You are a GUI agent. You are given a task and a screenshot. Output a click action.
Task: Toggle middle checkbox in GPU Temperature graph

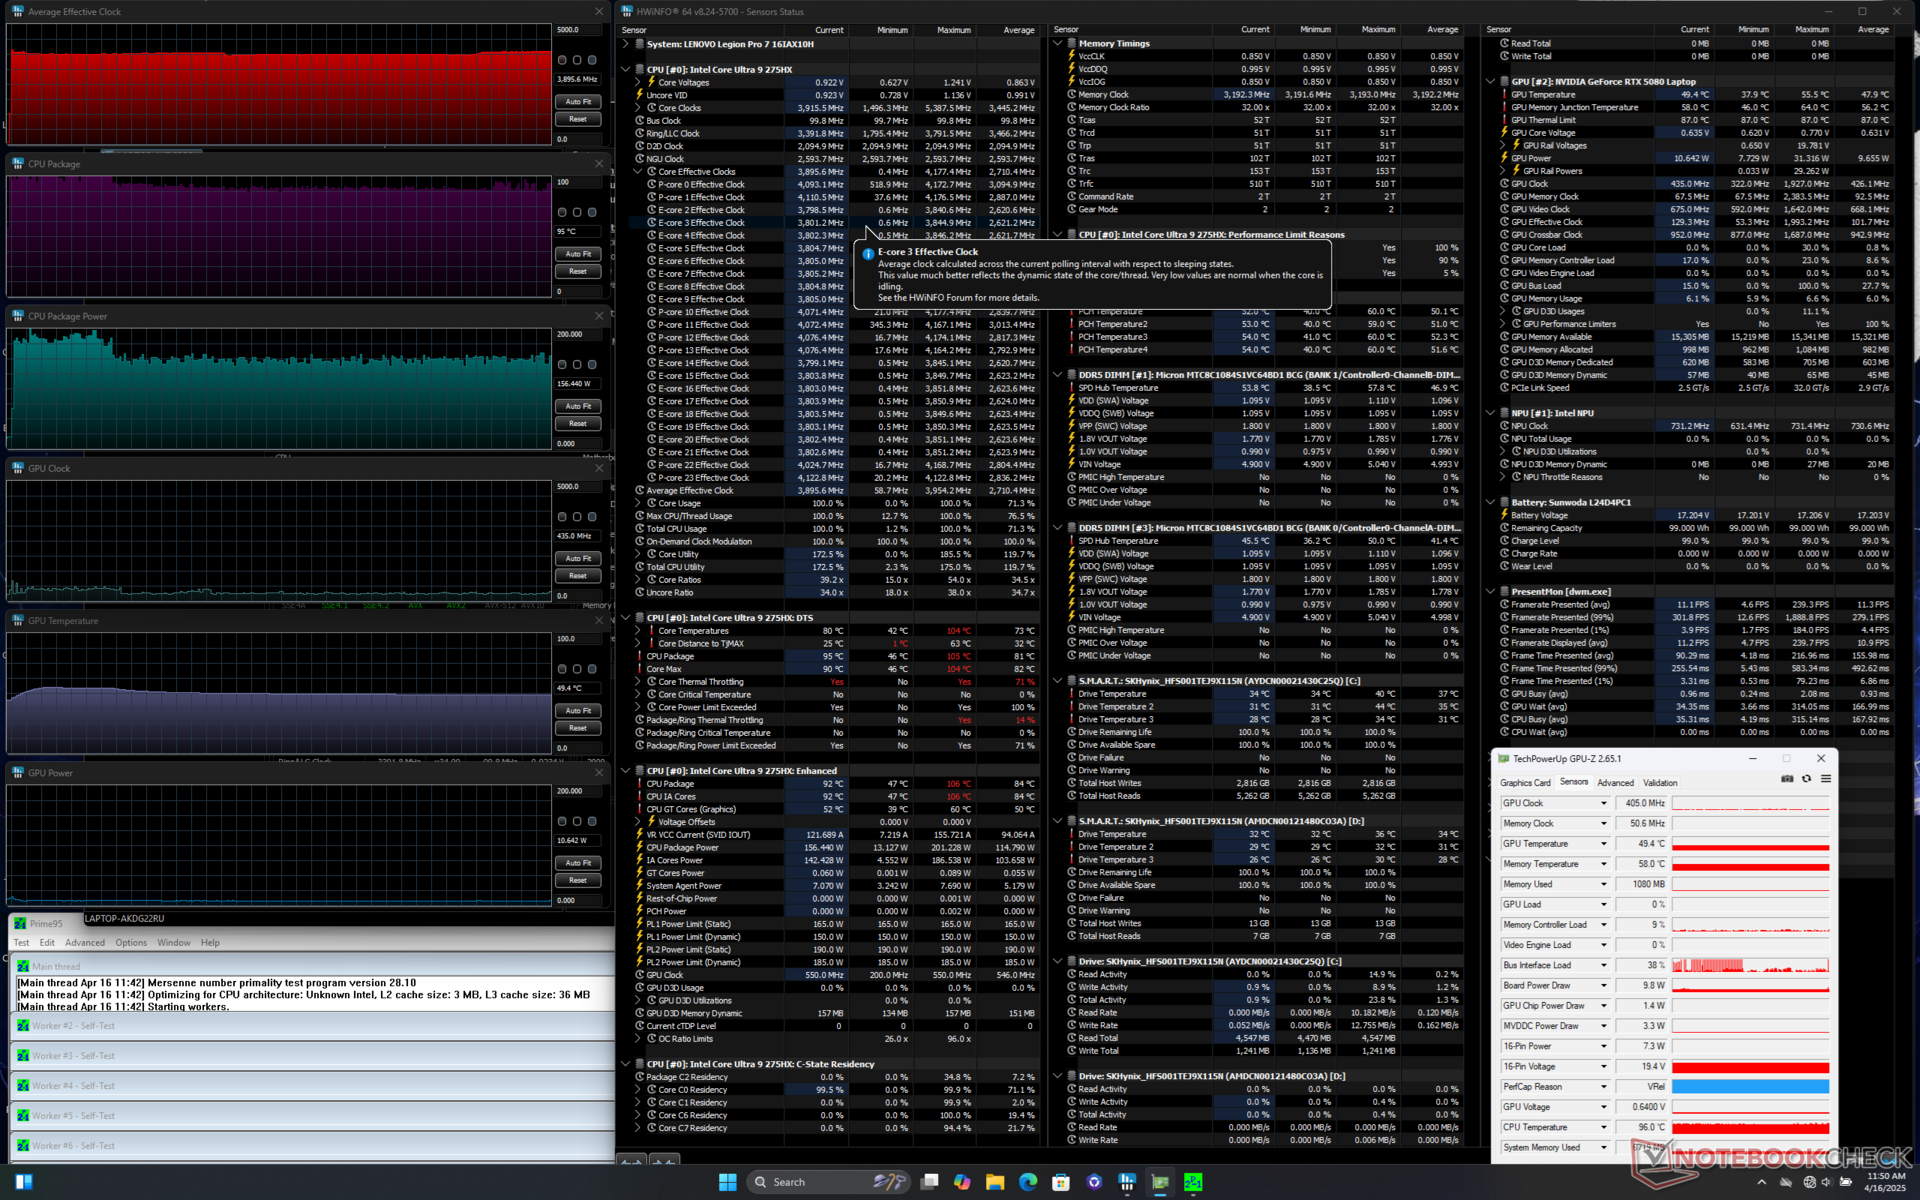point(577,669)
